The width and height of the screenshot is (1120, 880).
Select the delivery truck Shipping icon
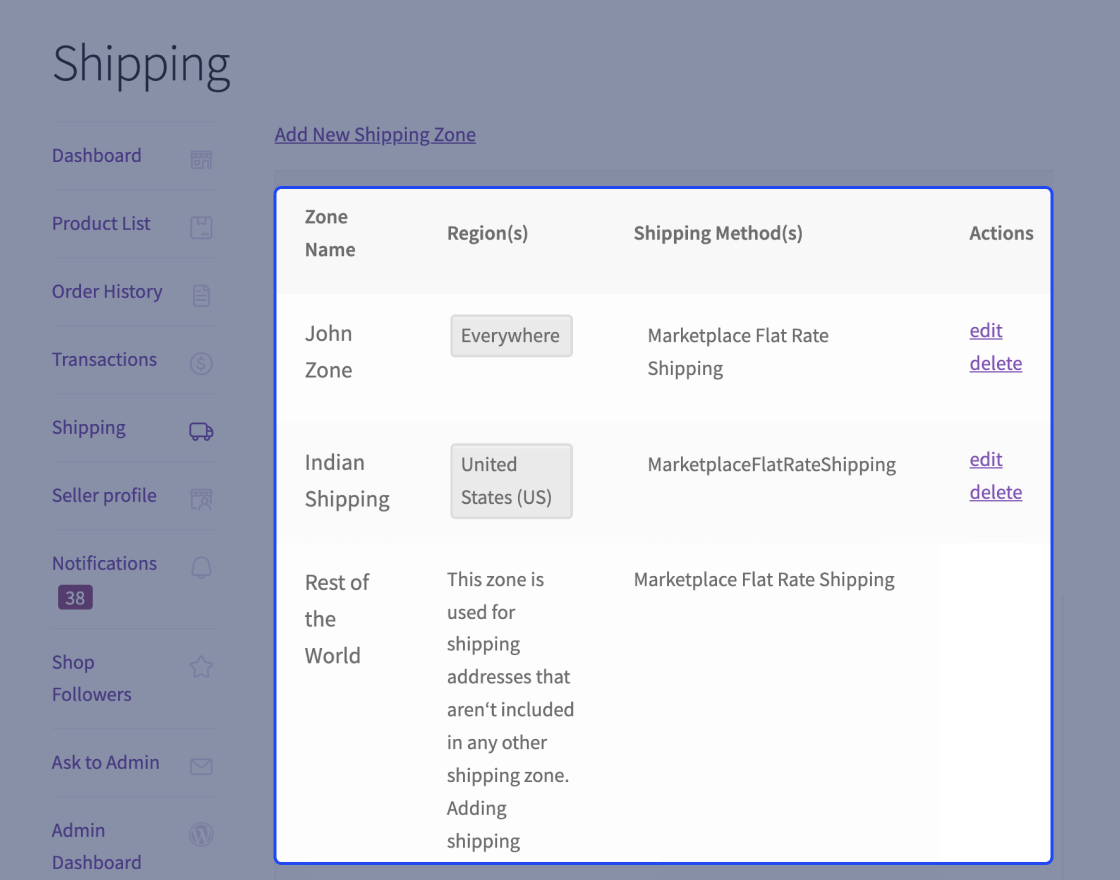pos(201,431)
